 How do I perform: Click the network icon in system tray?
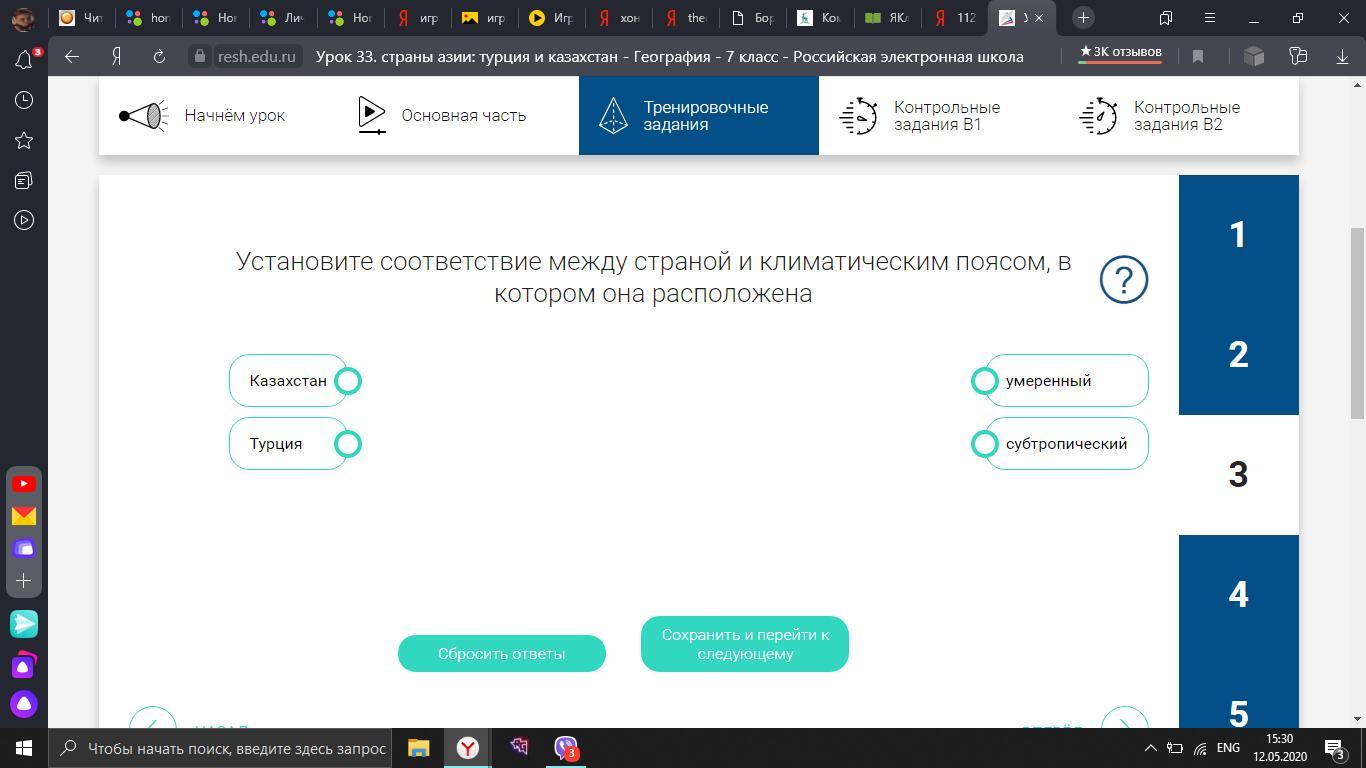[x=1200, y=748]
